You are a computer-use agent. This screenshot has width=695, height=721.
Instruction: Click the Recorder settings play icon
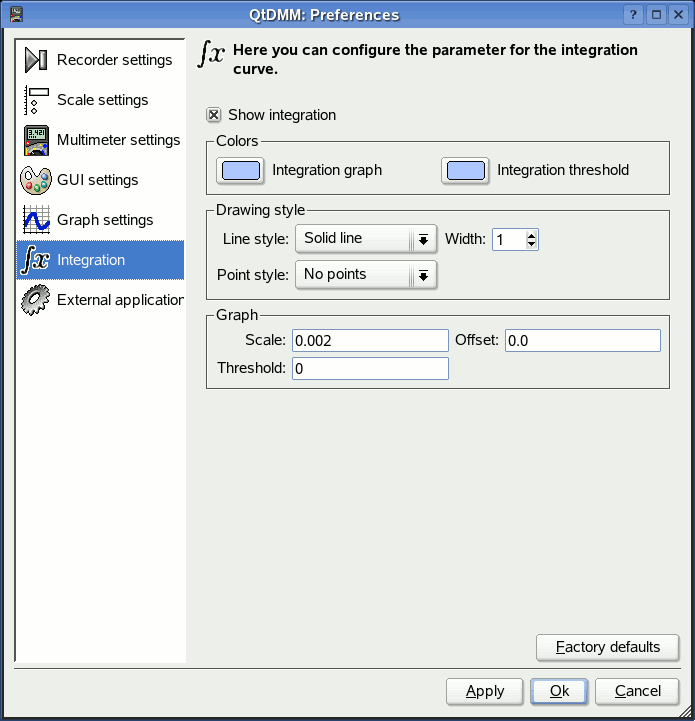(36, 60)
